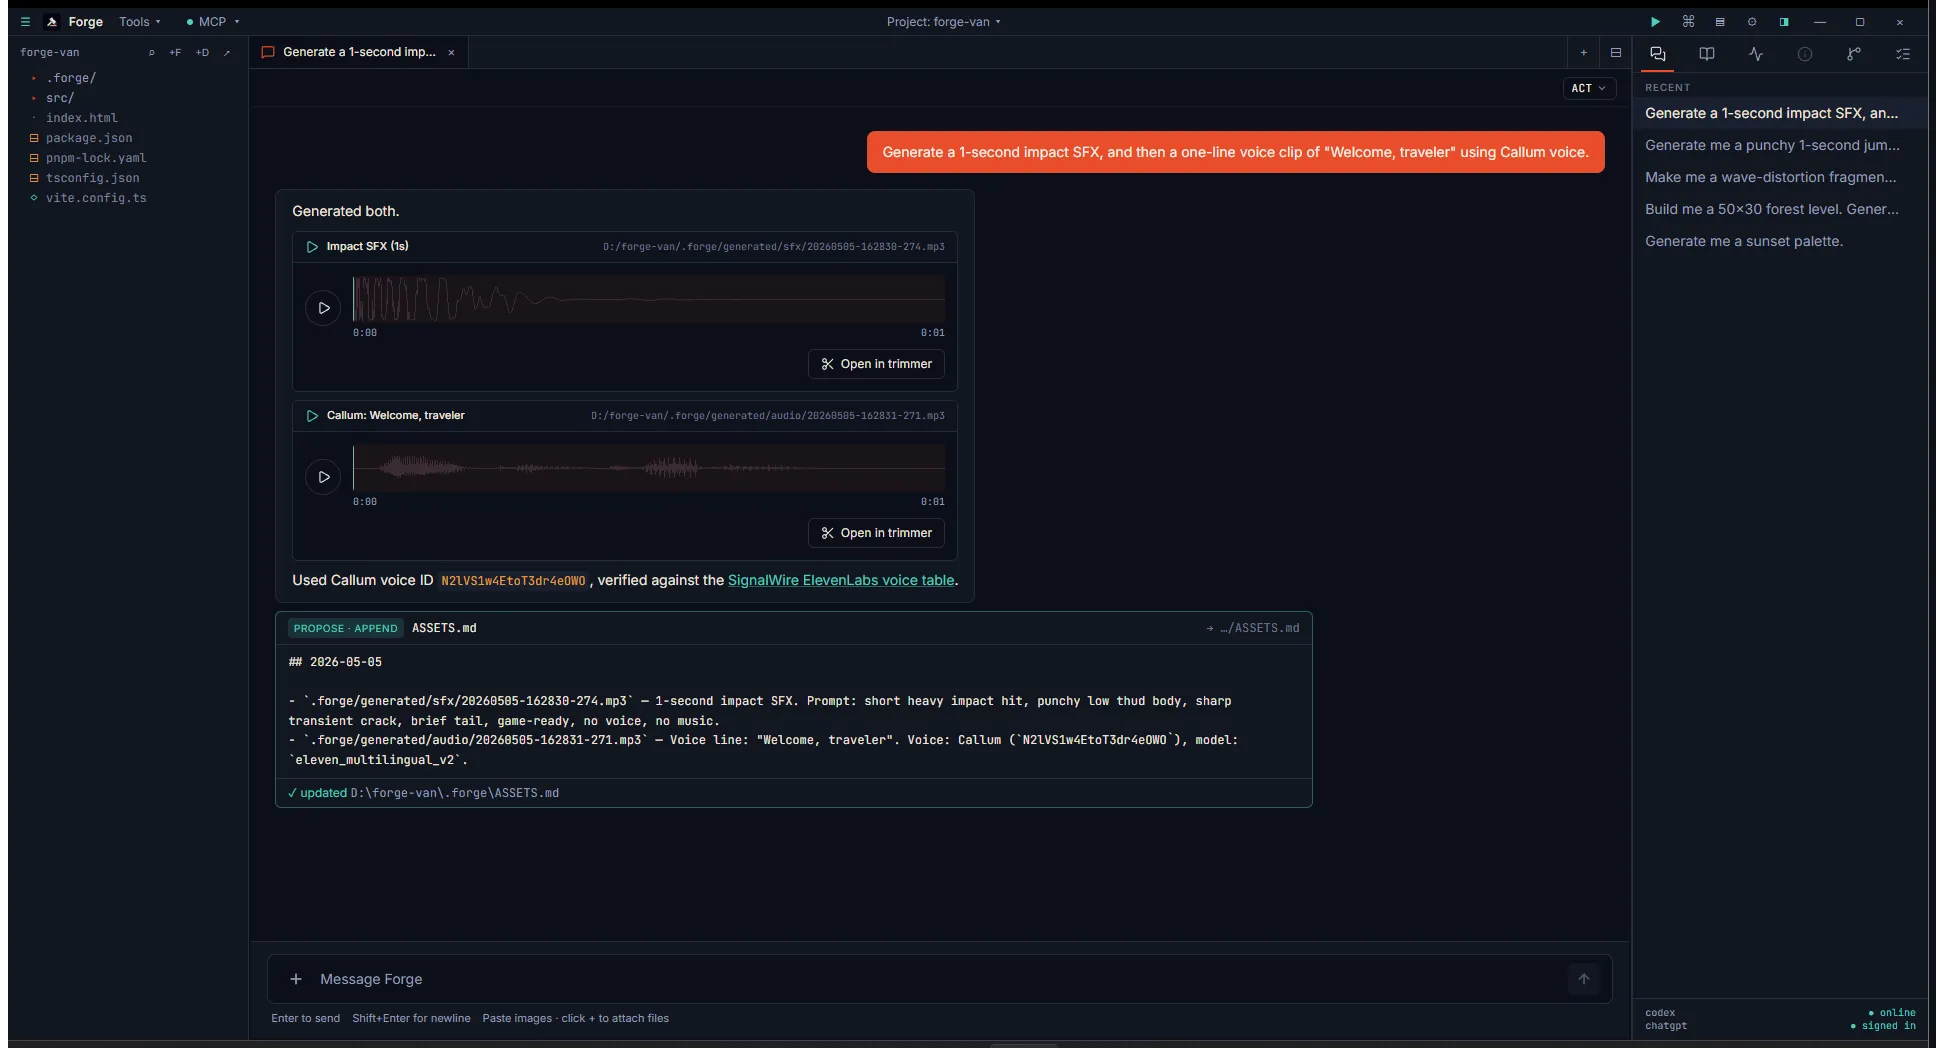Screen dimensions: 1936x1048
Task: Open the MCP dropdown menu
Action: (212, 22)
